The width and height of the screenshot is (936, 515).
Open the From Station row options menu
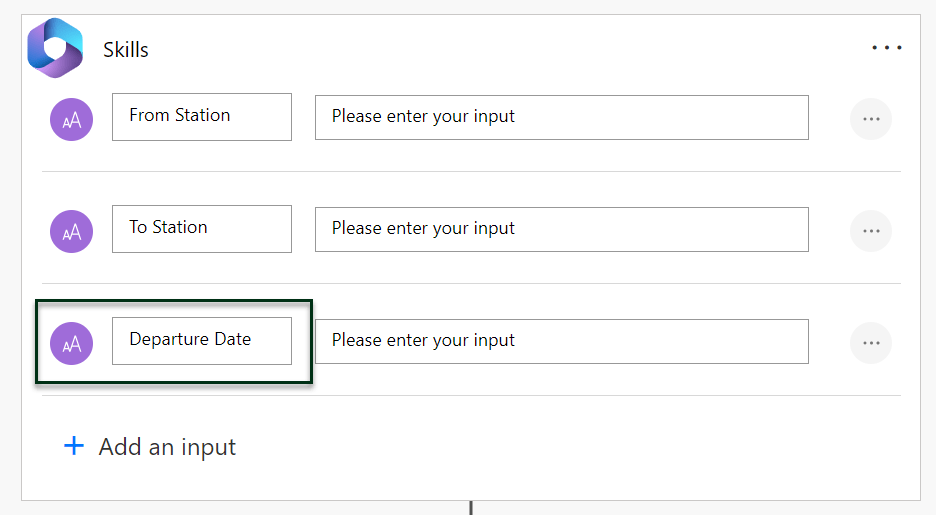tap(870, 119)
